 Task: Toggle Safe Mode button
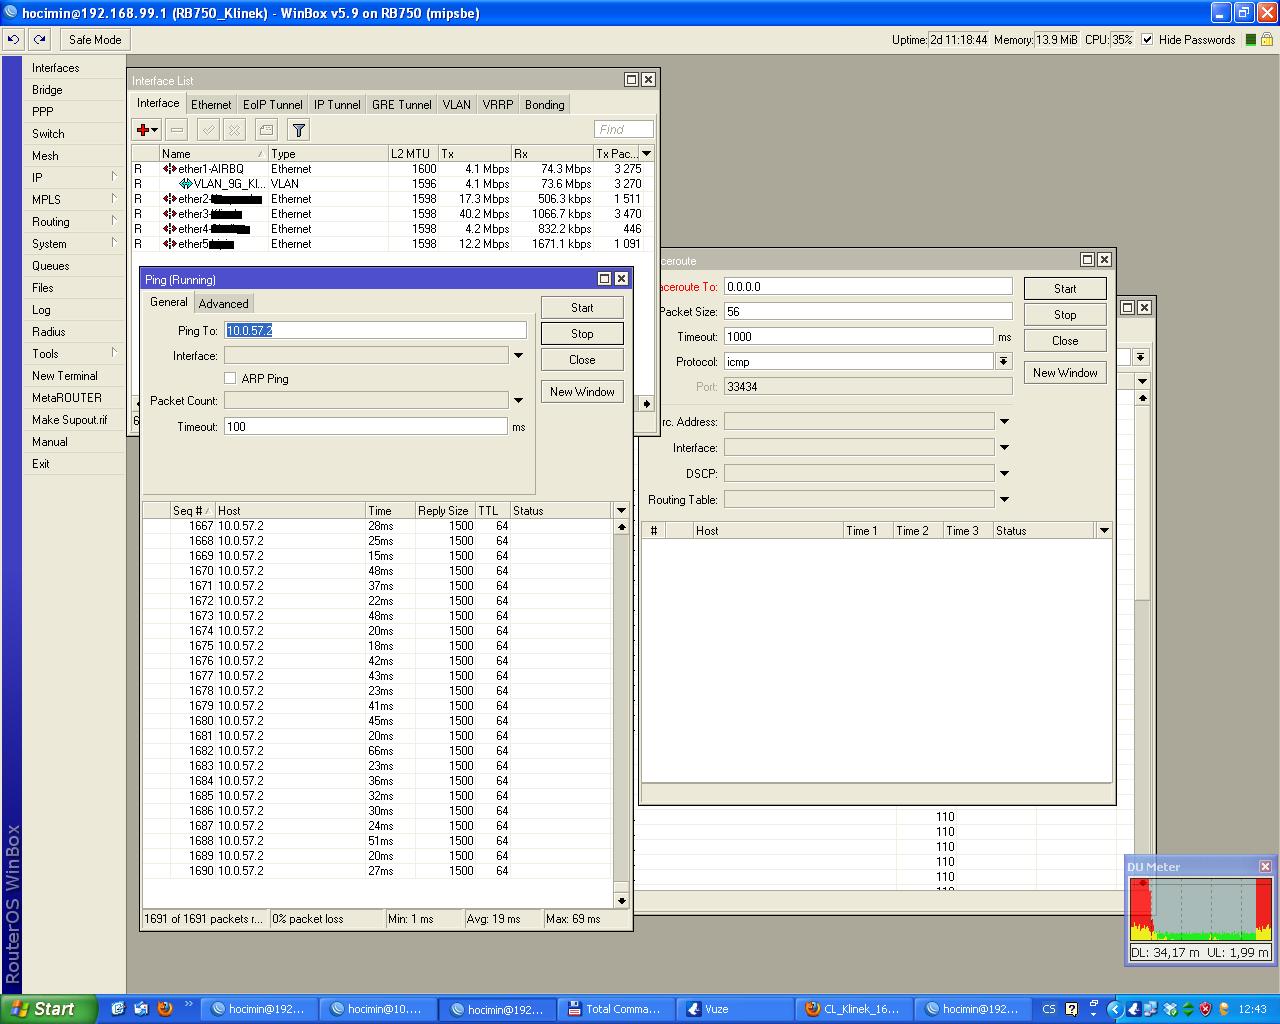(95, 40)
